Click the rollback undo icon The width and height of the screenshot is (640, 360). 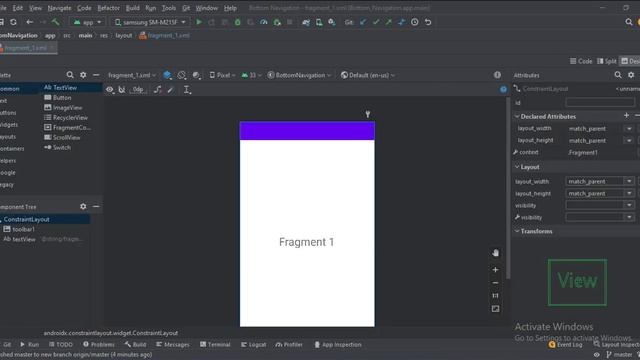point(428,22)
